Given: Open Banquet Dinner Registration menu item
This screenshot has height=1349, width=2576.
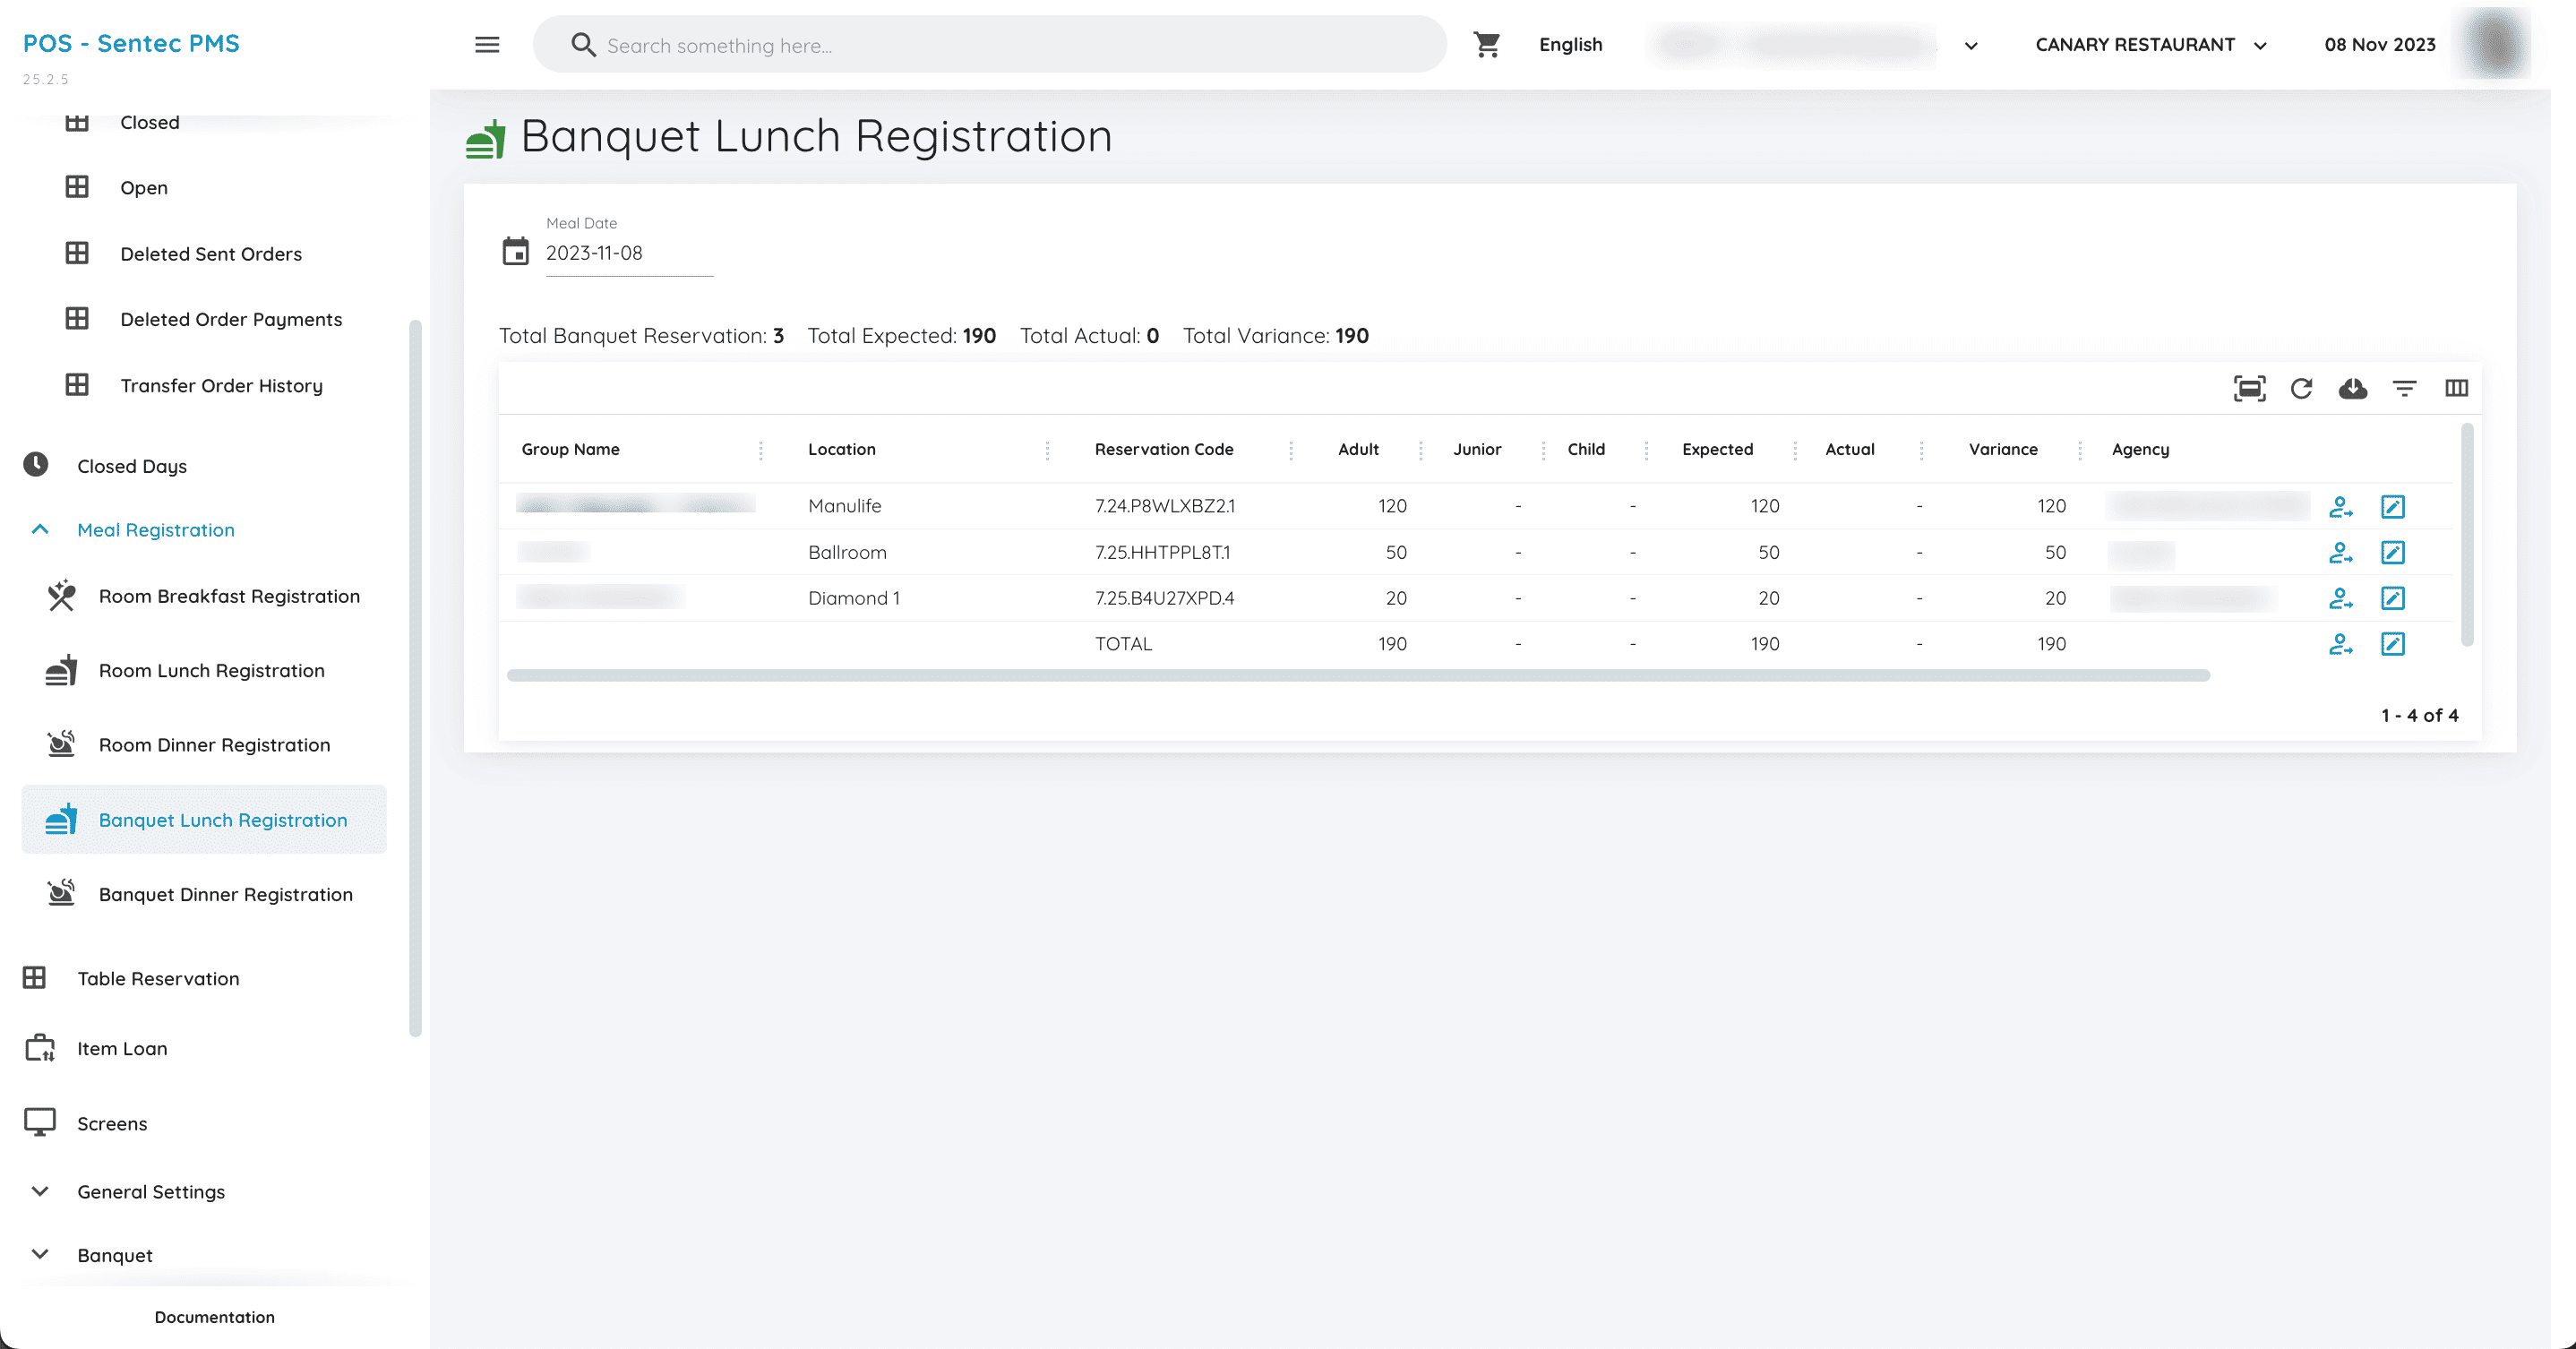Looking at the screenshot, I should (204, 895).
